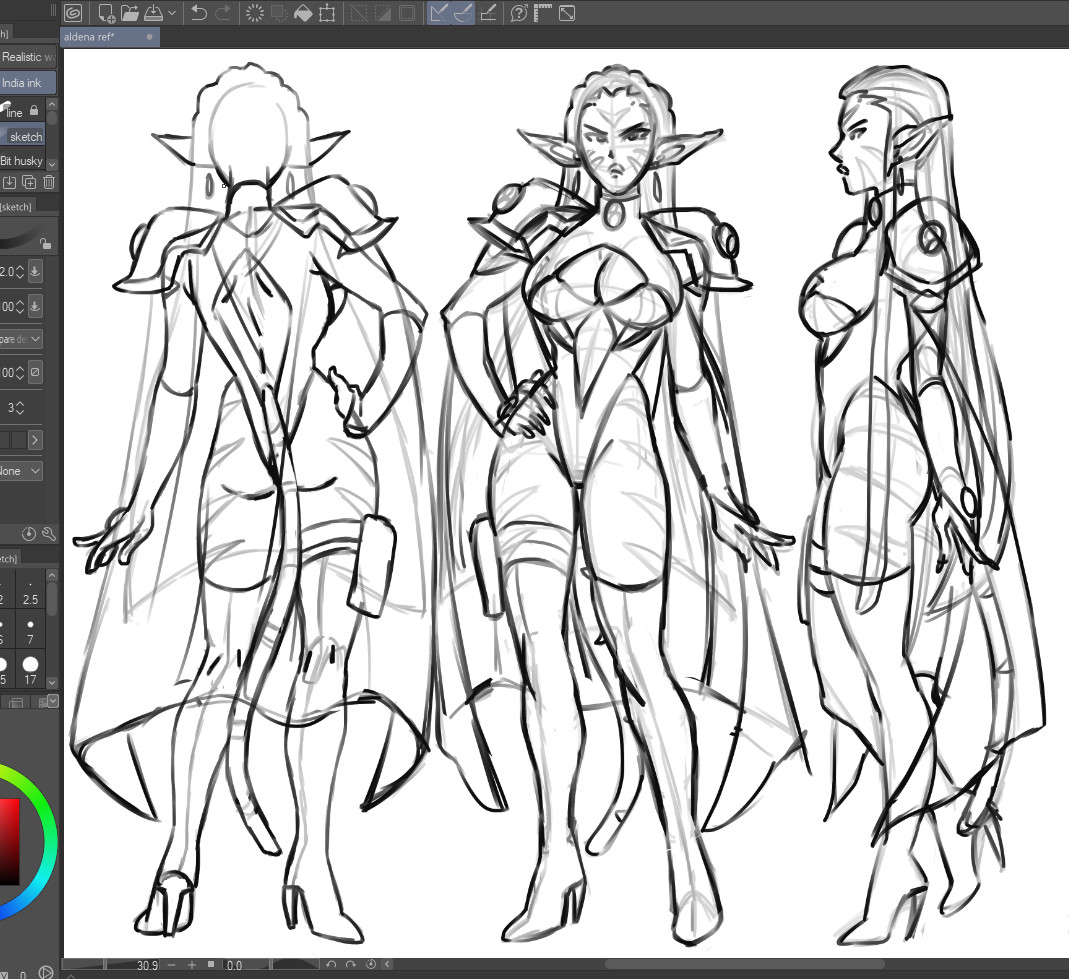Click the Open file folder icon
This screenshot has height=979, width=1069.
tap(130, 13)
